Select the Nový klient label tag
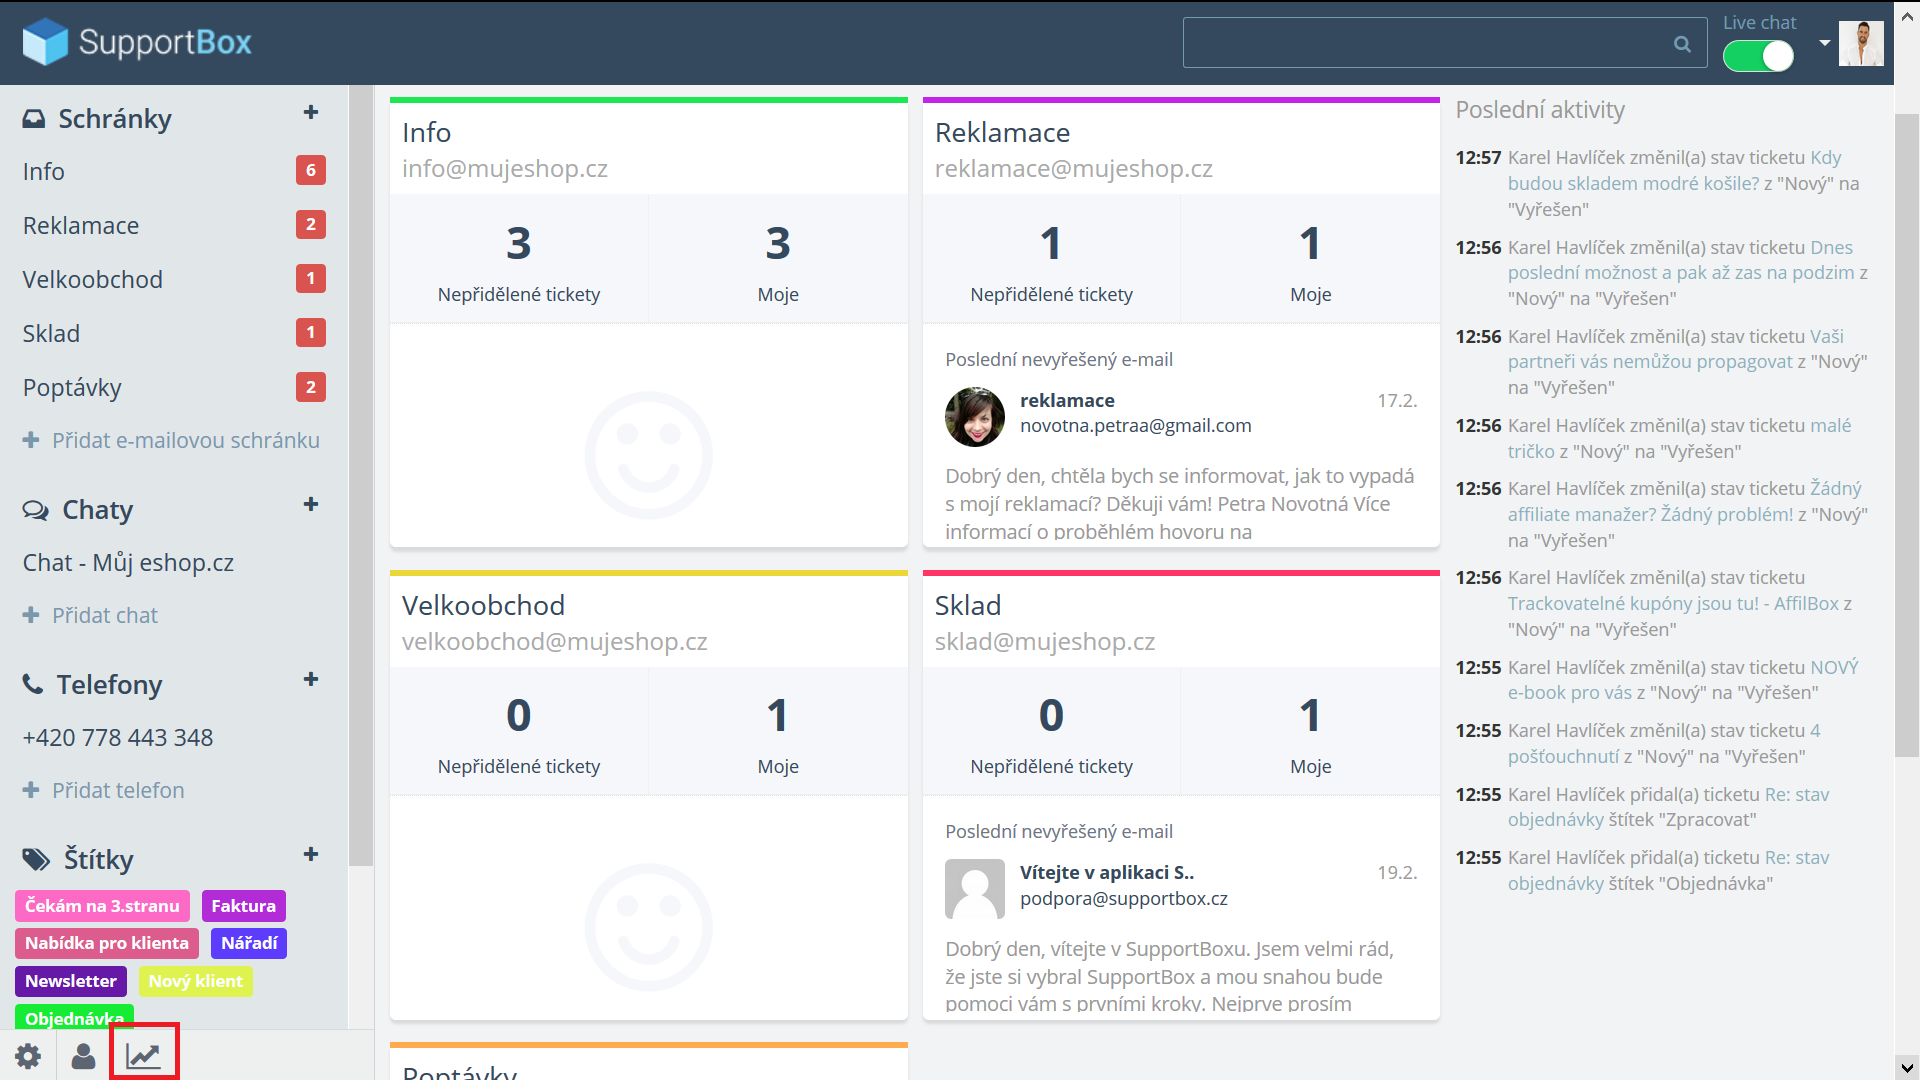The image size is (1920, 1080). 195,981
